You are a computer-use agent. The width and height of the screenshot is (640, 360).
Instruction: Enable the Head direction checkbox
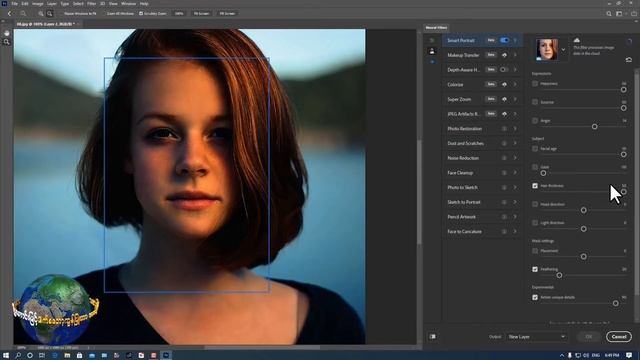pyautogui.click(x=535, y=204)
